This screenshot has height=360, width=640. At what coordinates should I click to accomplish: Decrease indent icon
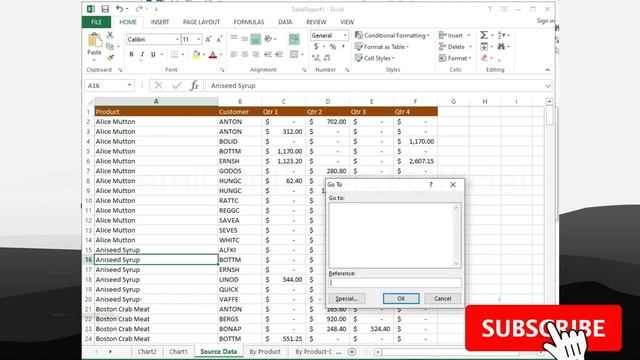tap(268, 54)
